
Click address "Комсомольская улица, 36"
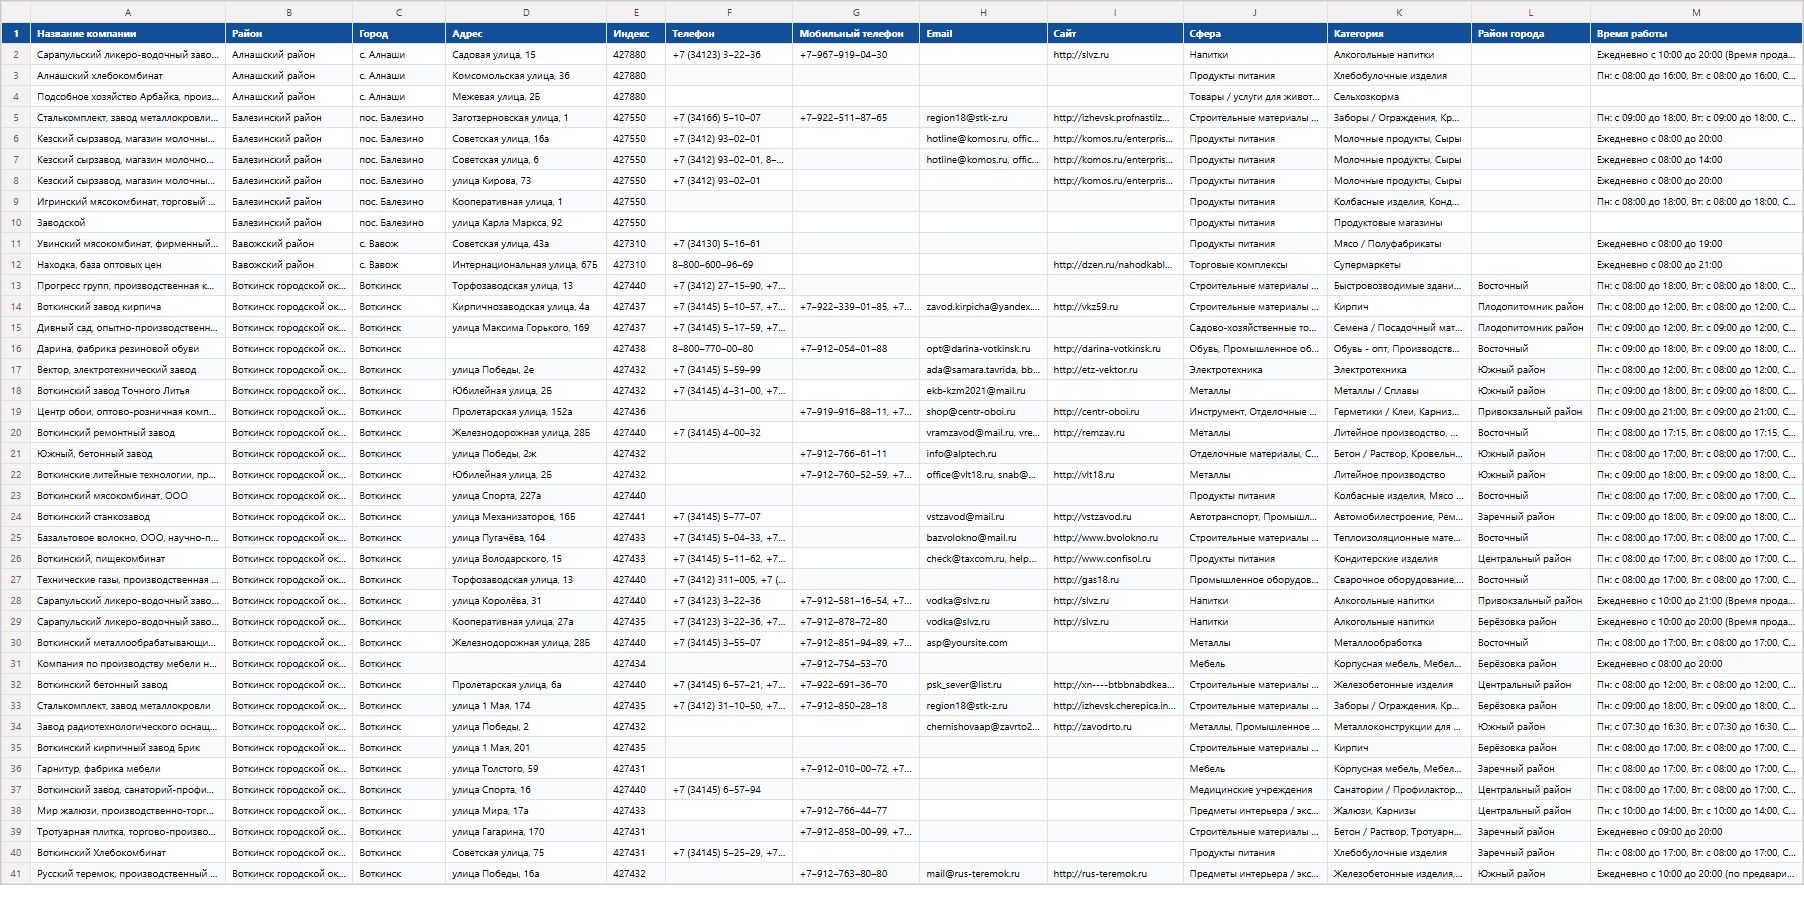[526, 76]
